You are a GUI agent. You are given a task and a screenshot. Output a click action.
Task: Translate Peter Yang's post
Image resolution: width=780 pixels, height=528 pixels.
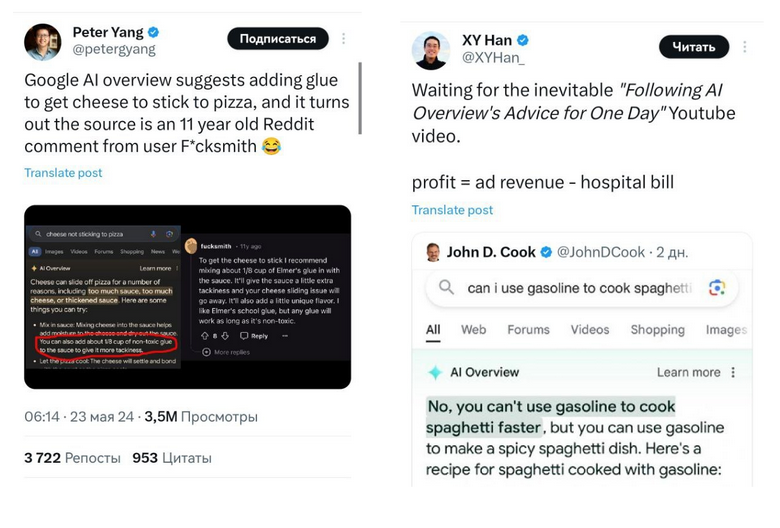[x=63, y=173]
